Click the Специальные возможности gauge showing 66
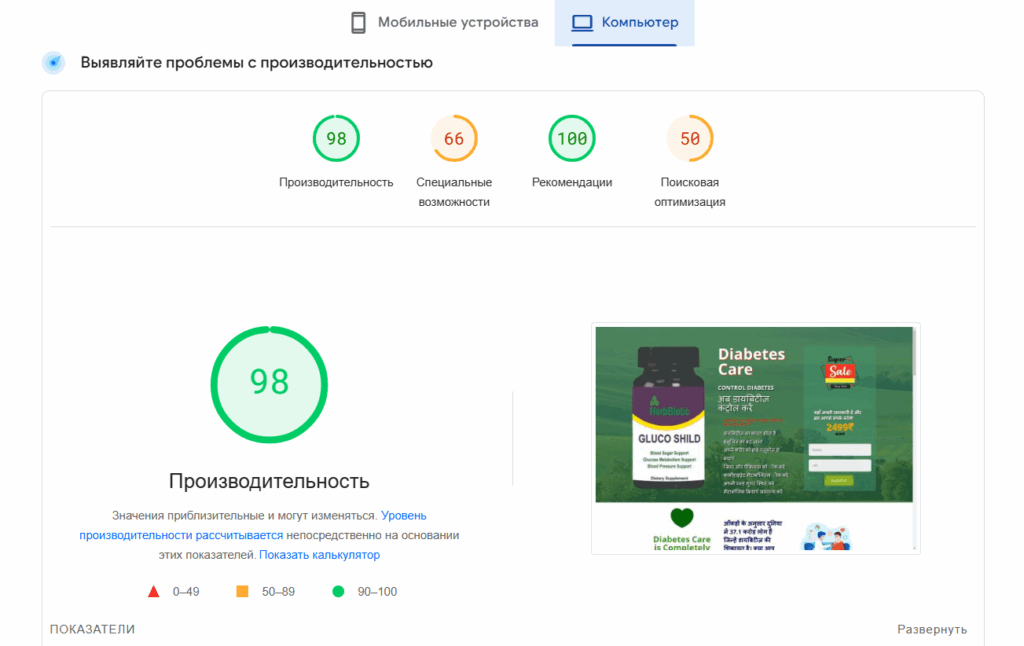The width and height of the screenshot is (1024, 646). click(x=454, y=138)
